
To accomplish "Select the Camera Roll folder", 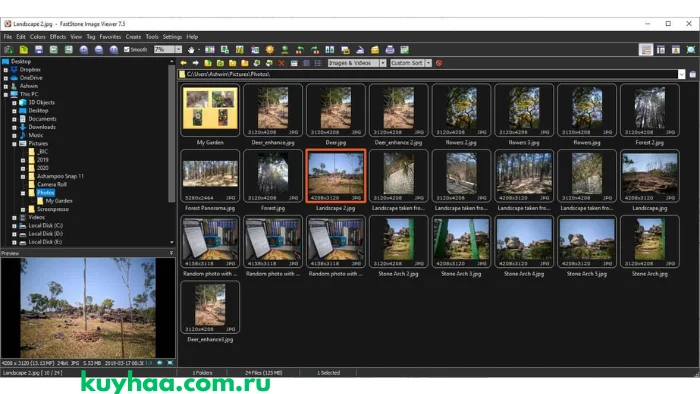I will coord(52,184).
